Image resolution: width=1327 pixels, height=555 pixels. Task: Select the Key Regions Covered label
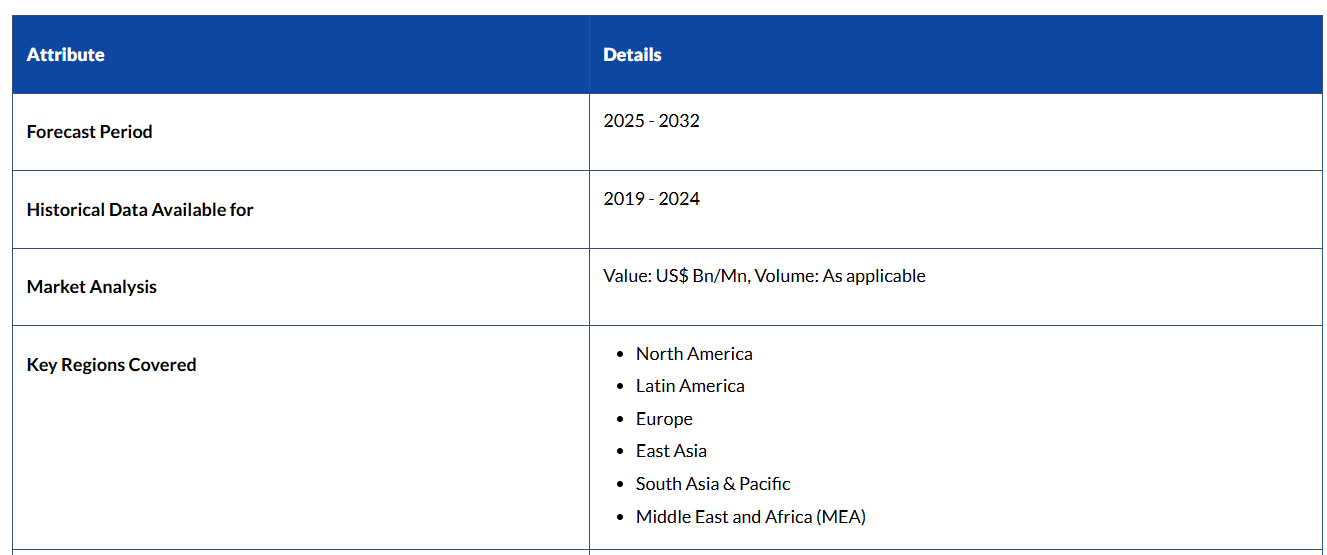111,365
